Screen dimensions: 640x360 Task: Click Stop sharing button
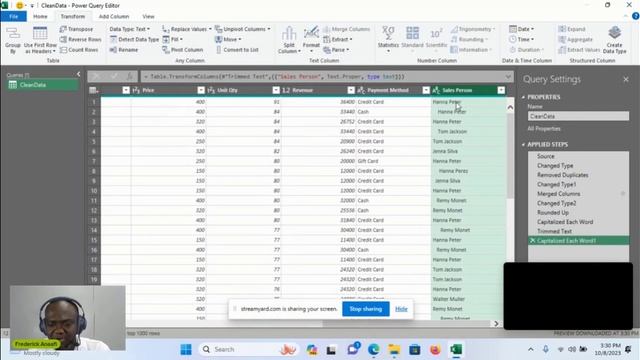pos(366,309)
